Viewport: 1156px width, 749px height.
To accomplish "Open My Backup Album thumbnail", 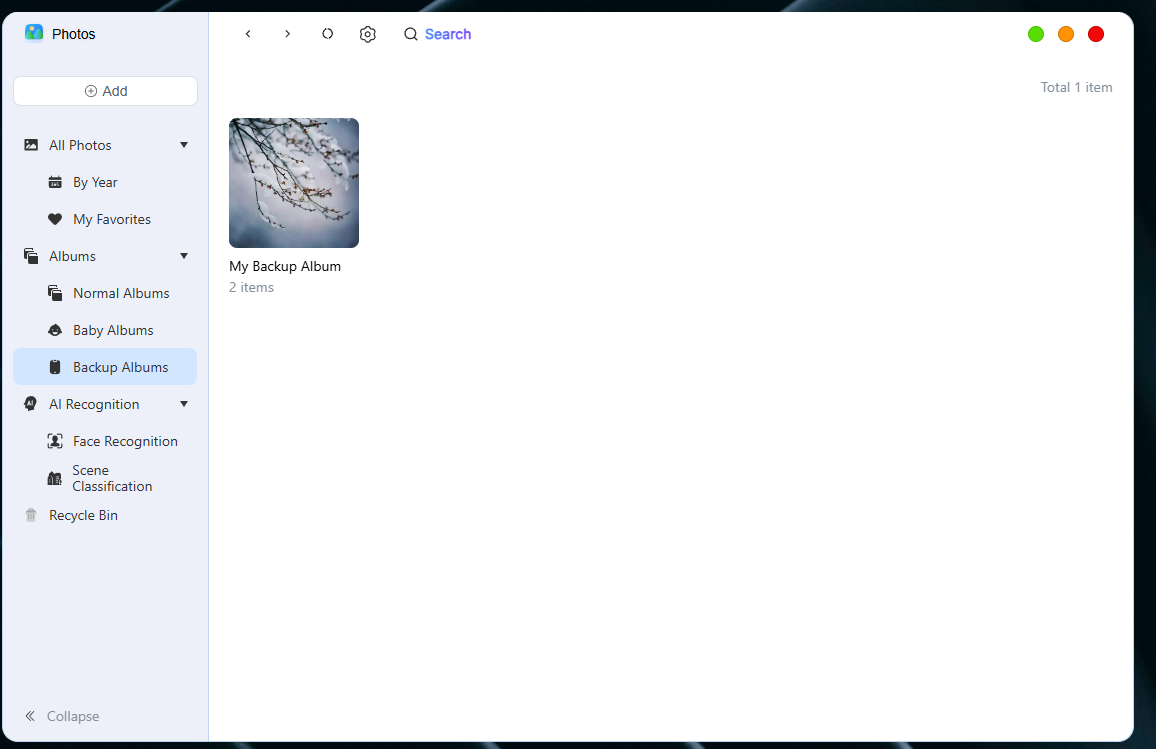I will coord(294,183).
